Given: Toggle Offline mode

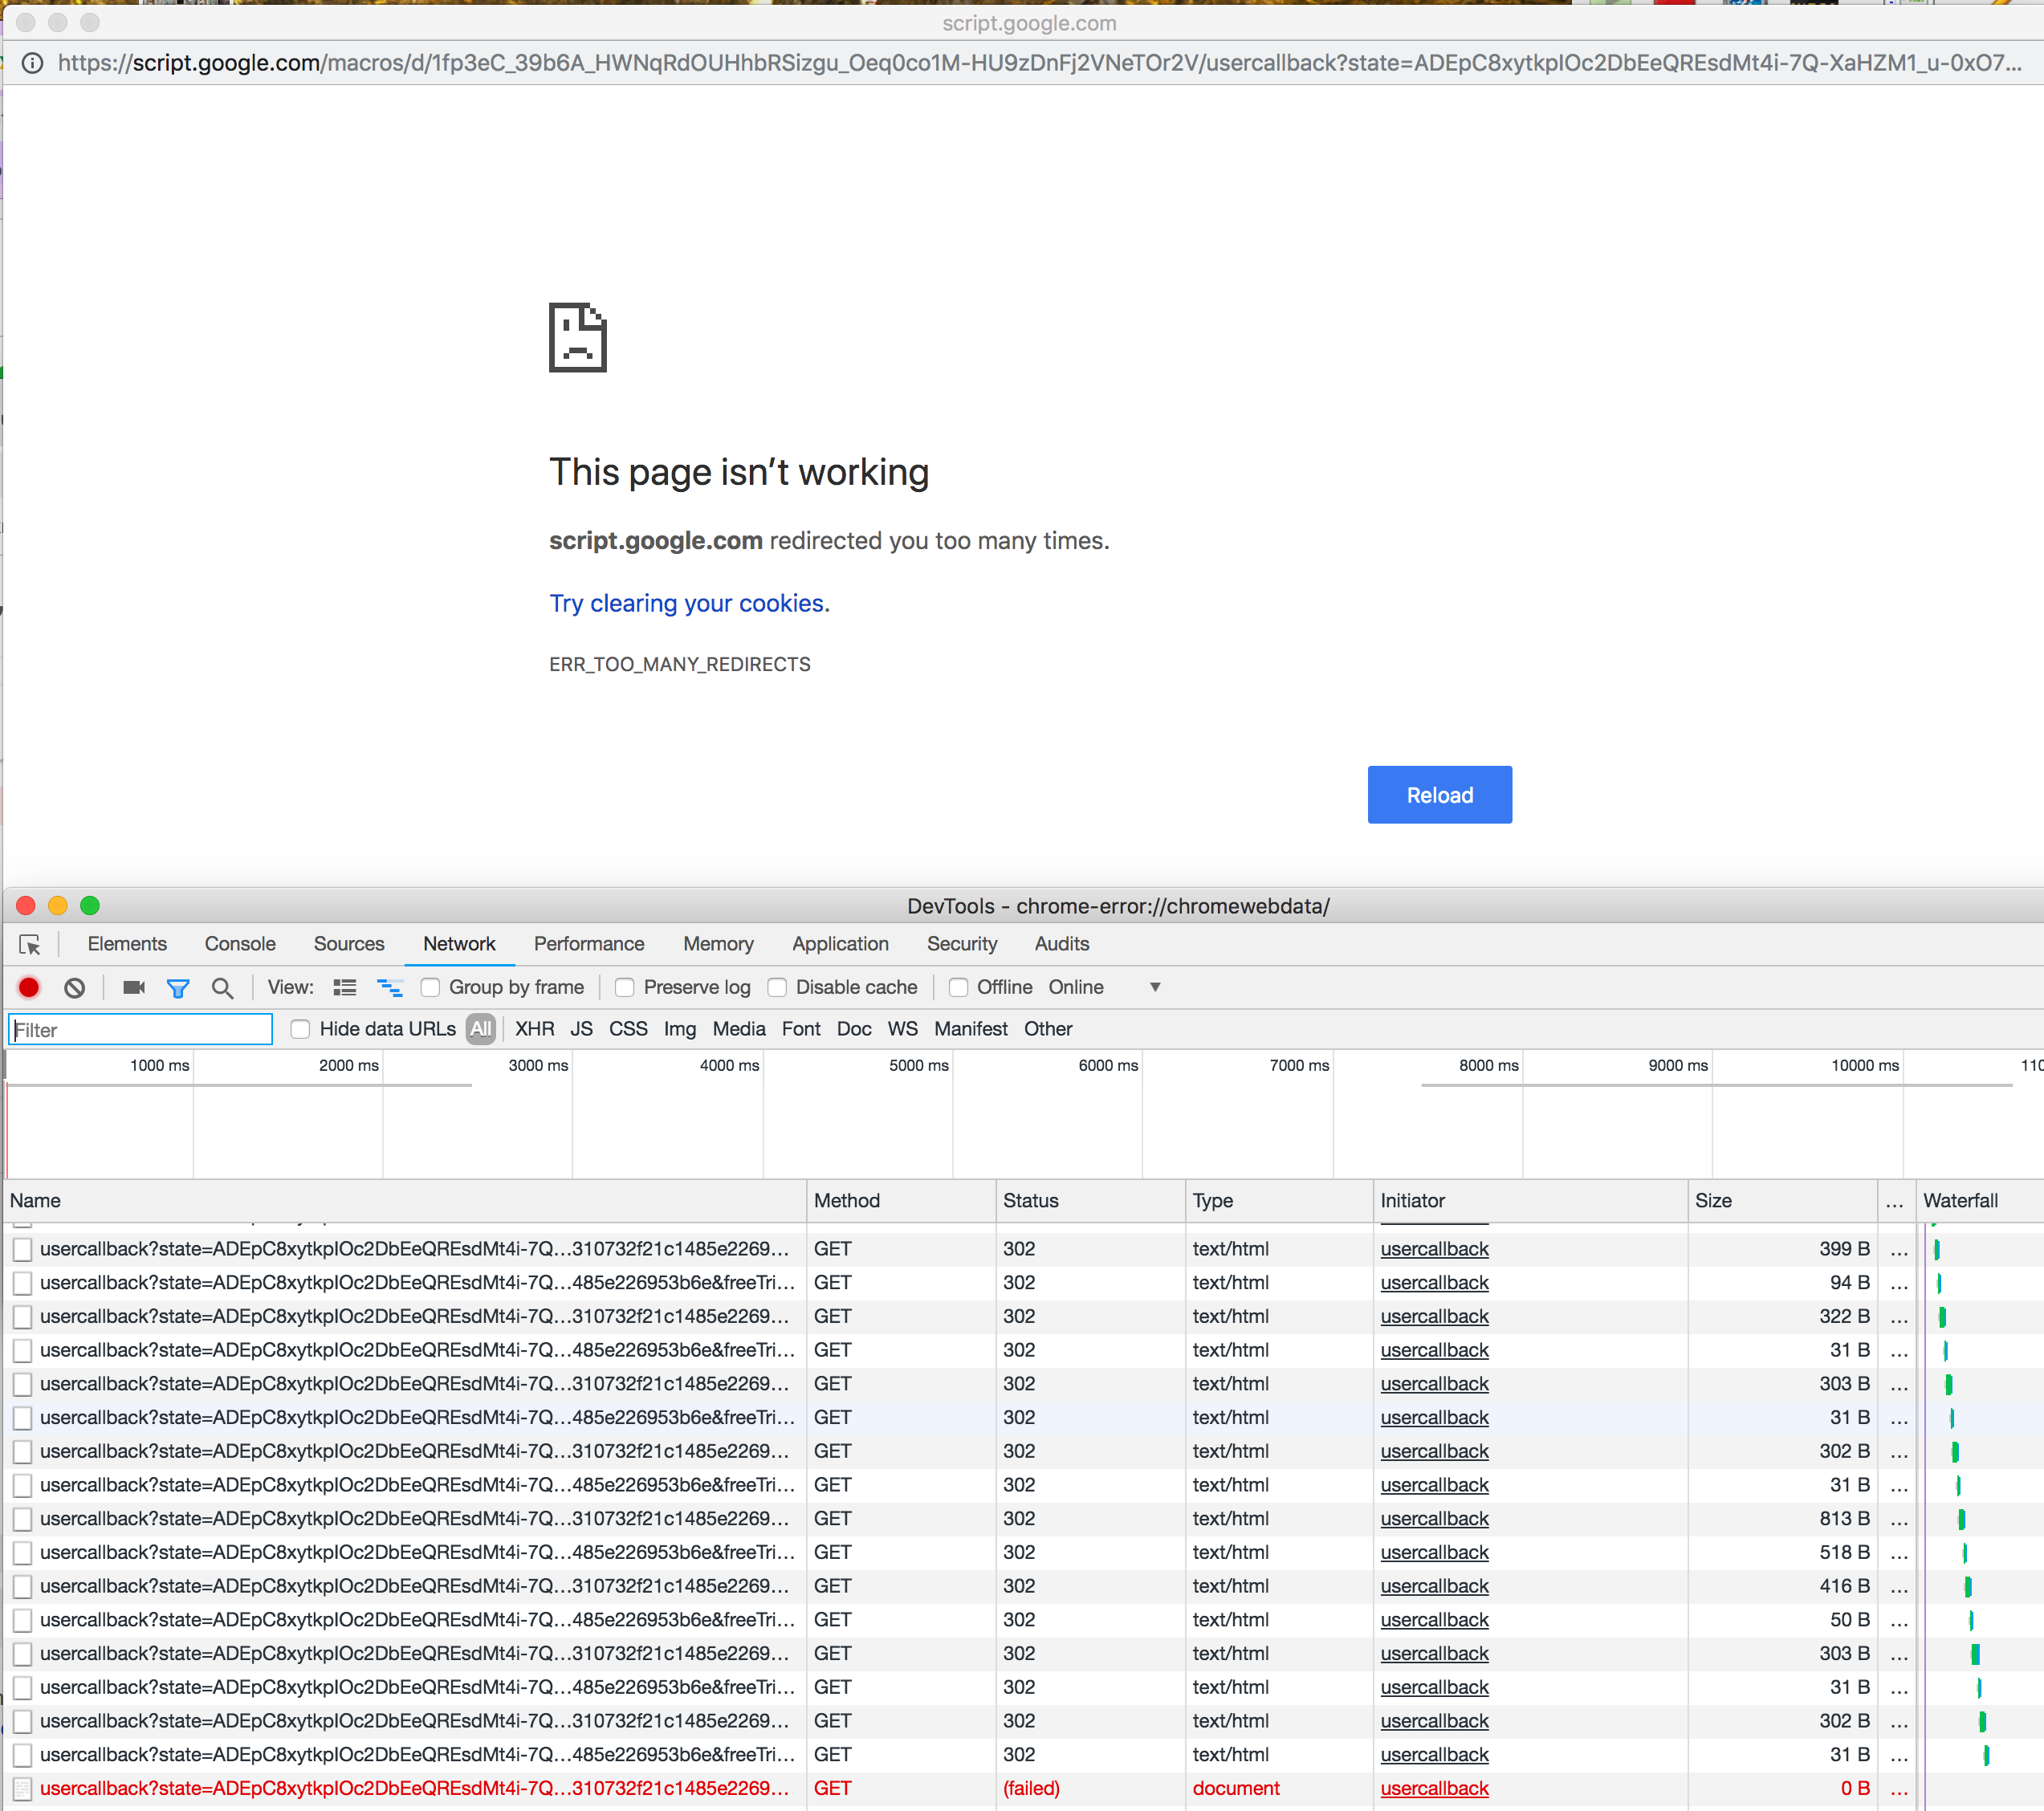Looking at the screenshot, I should pos(957,987).
